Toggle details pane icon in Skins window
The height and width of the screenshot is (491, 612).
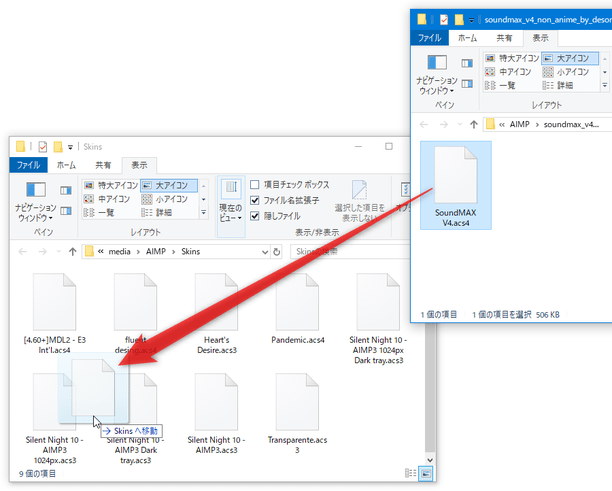[66, 211]
